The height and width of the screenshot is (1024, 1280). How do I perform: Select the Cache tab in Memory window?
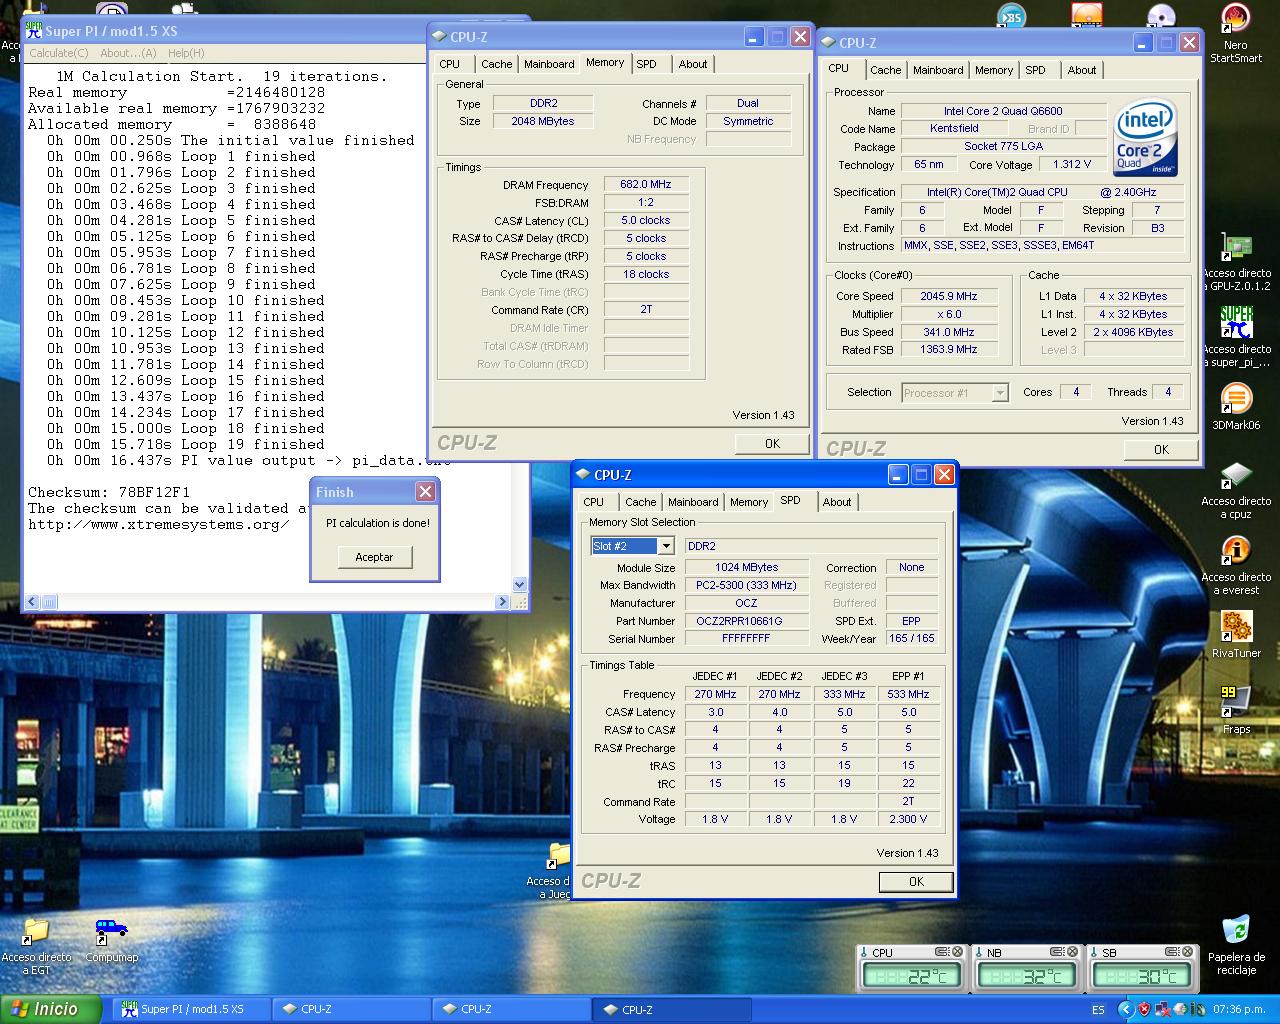pos(496,64)
